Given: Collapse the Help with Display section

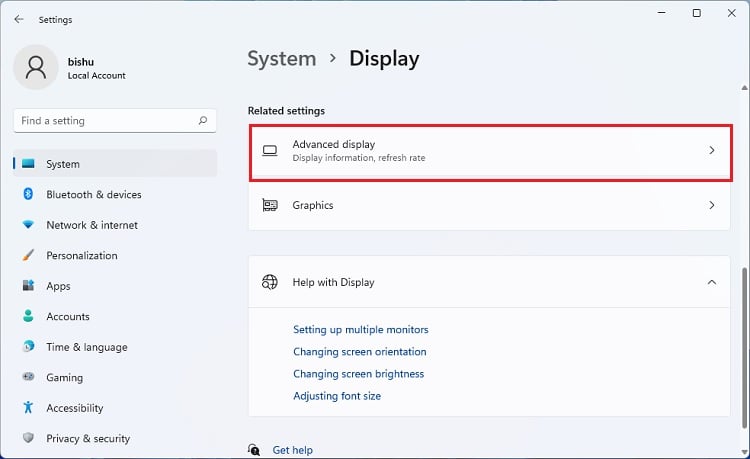Looking at the screenshot, I should (x=712, y=282).
